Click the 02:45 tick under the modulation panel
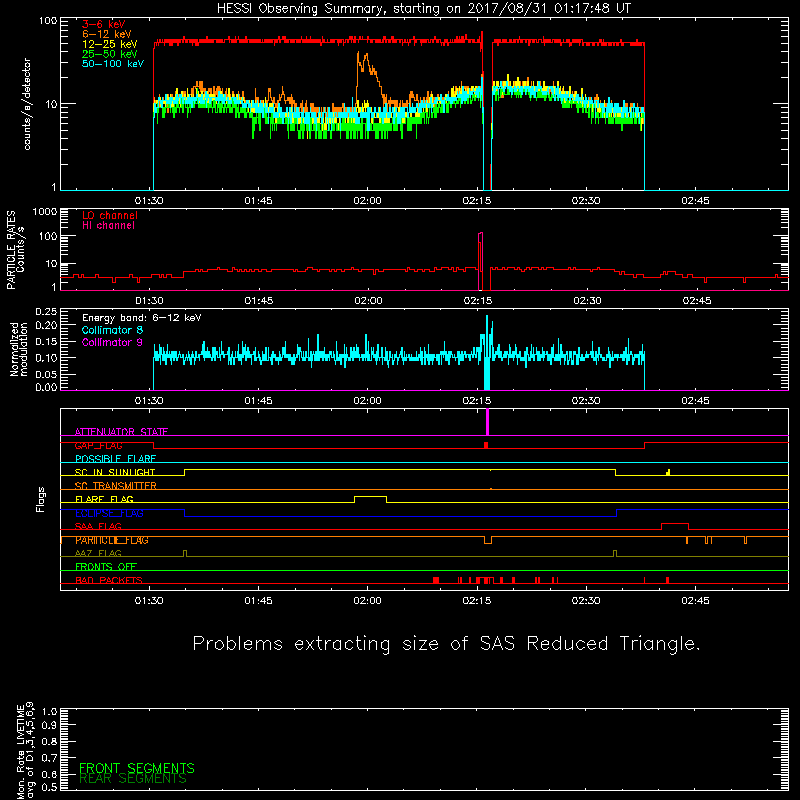The width and height of the screenshot is (800, 800). tap(695, 401)
